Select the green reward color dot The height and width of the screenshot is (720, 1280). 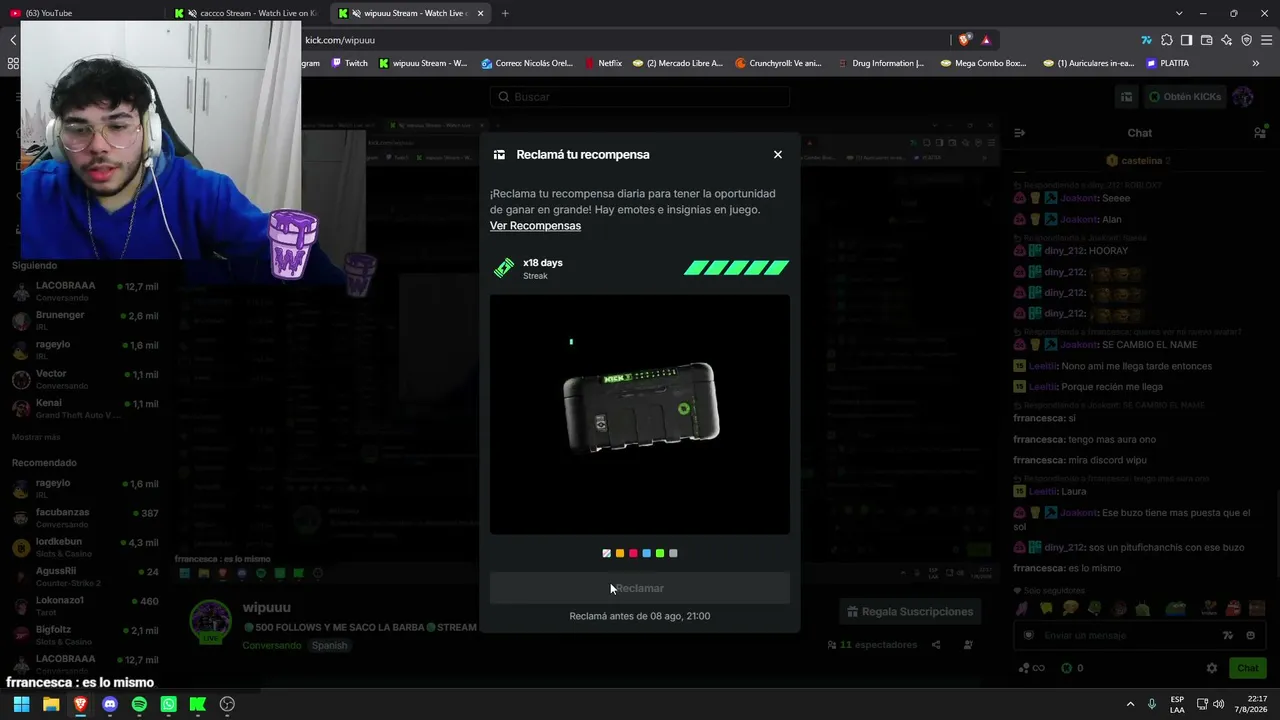coord(660,553)
